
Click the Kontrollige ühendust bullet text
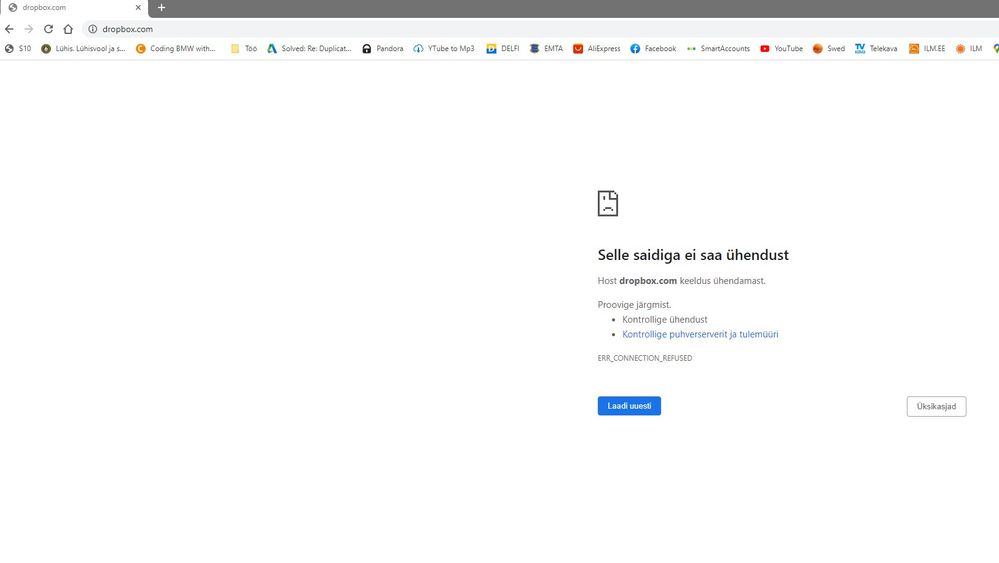(x=665, y=320)
